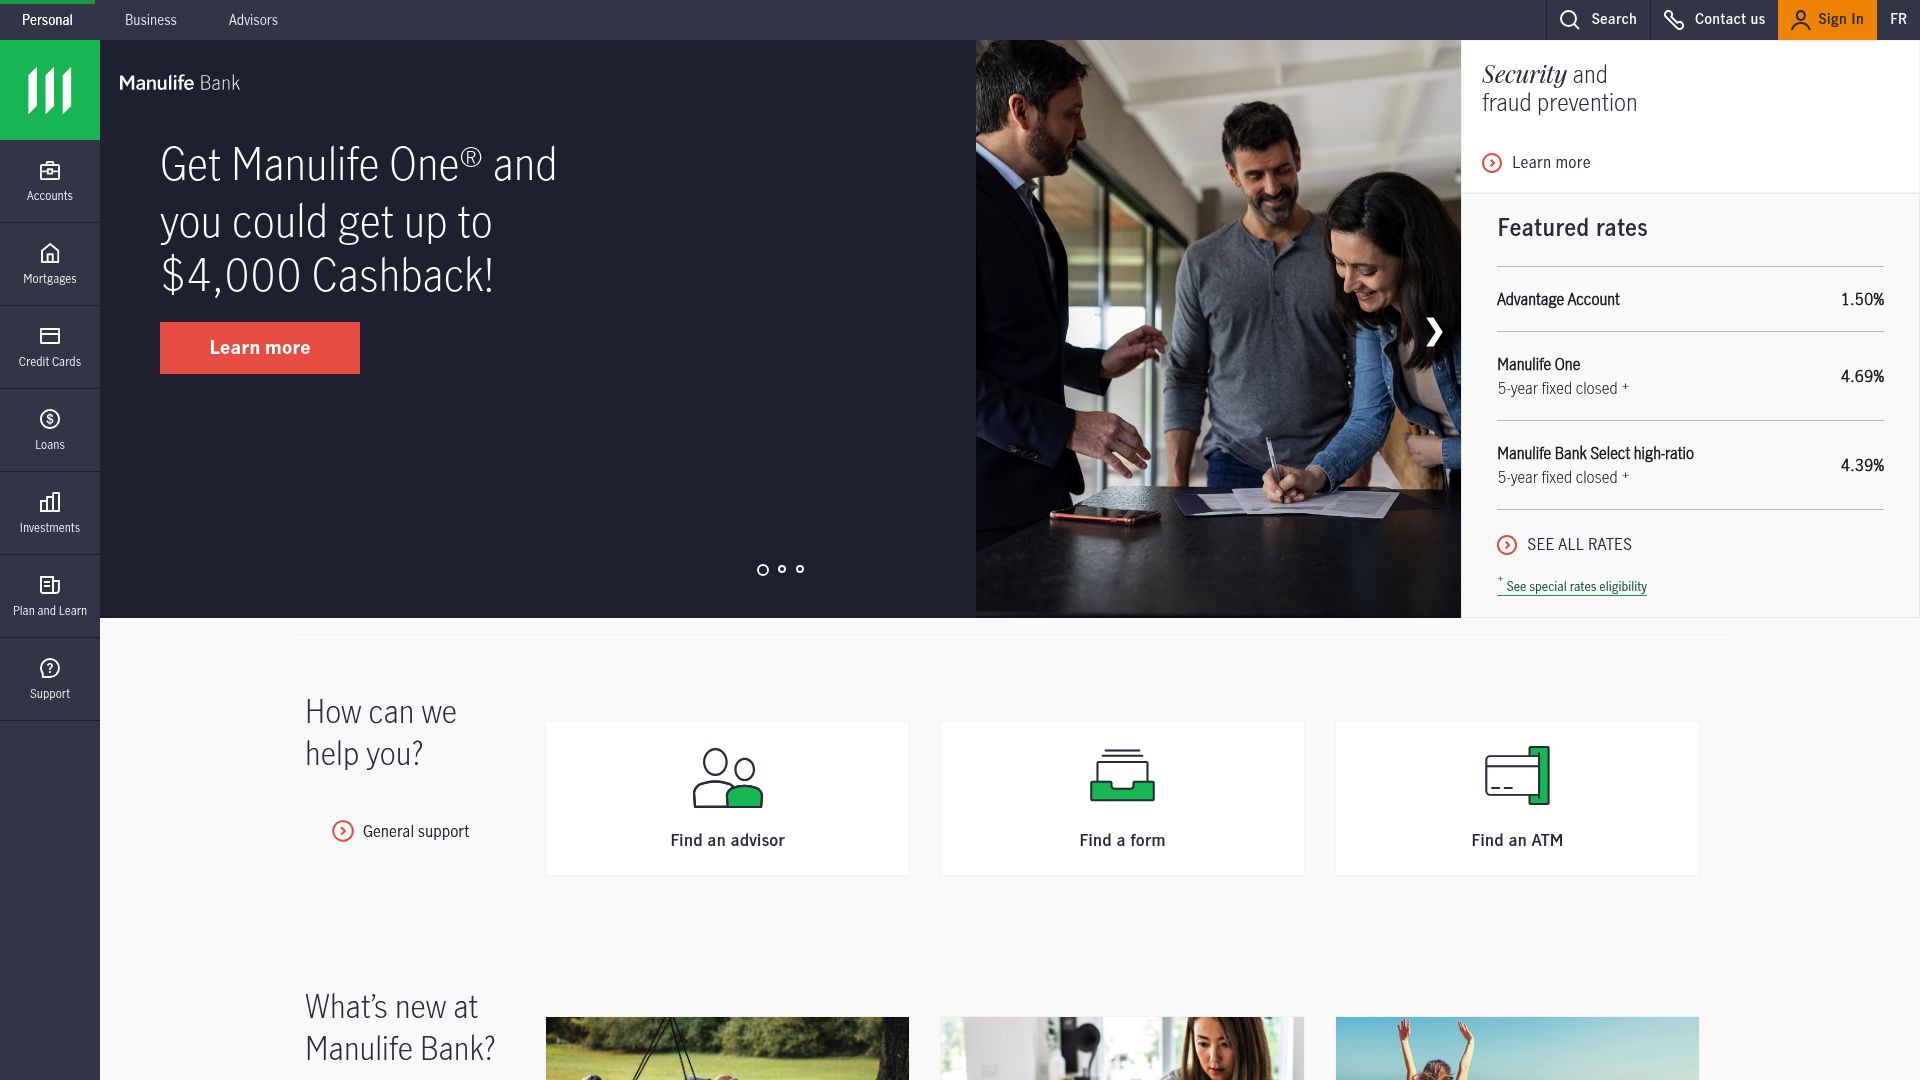Click the red arrow beside Learn more

click(x=1492, y=163)
